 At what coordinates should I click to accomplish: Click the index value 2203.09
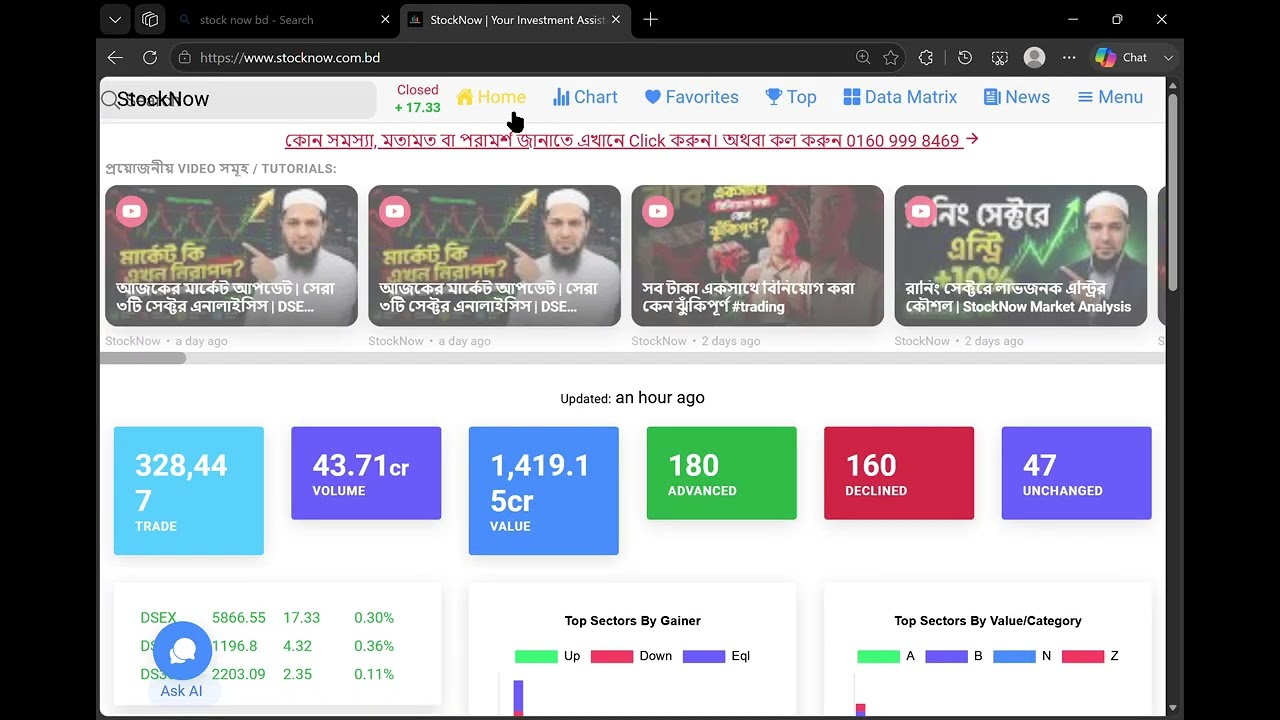coord(239,674)
